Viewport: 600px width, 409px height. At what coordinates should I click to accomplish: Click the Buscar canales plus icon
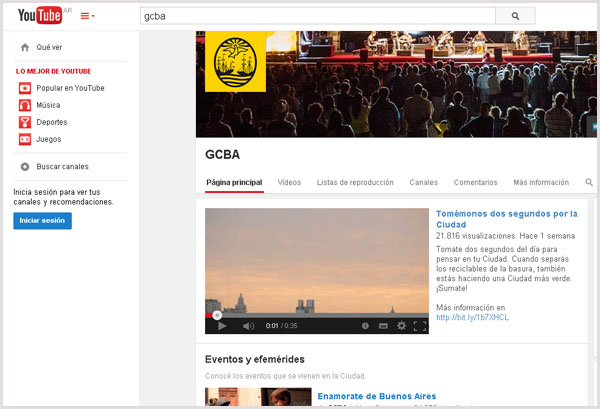[x=25, y=167]
